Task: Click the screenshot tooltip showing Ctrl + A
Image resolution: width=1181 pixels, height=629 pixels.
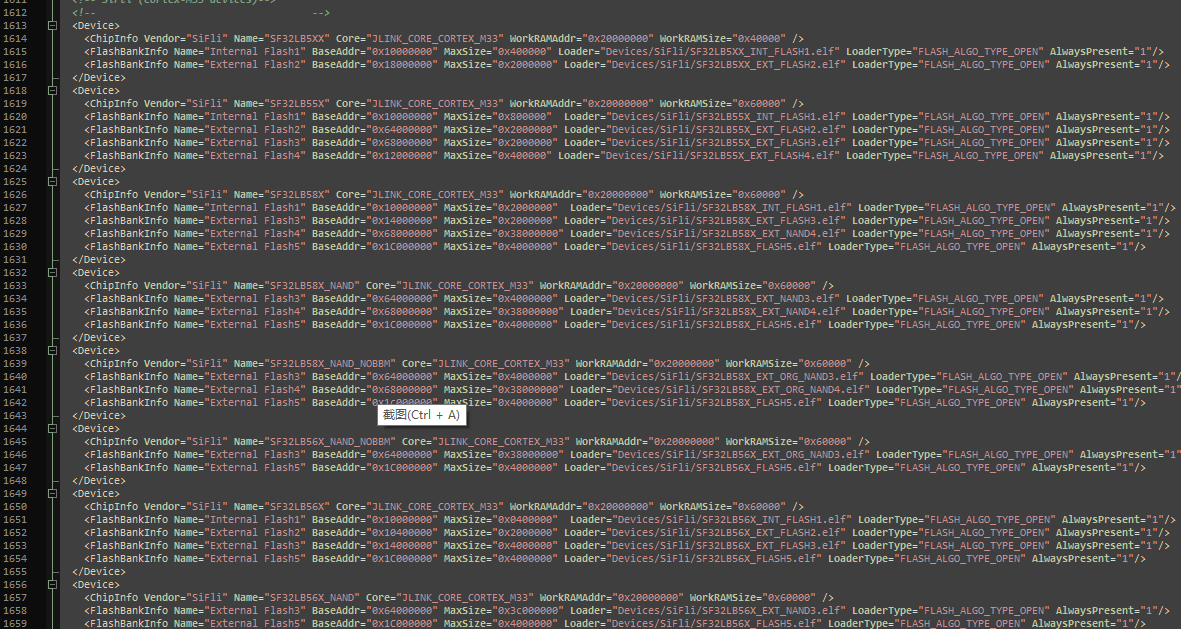Action: click(421, 414)
